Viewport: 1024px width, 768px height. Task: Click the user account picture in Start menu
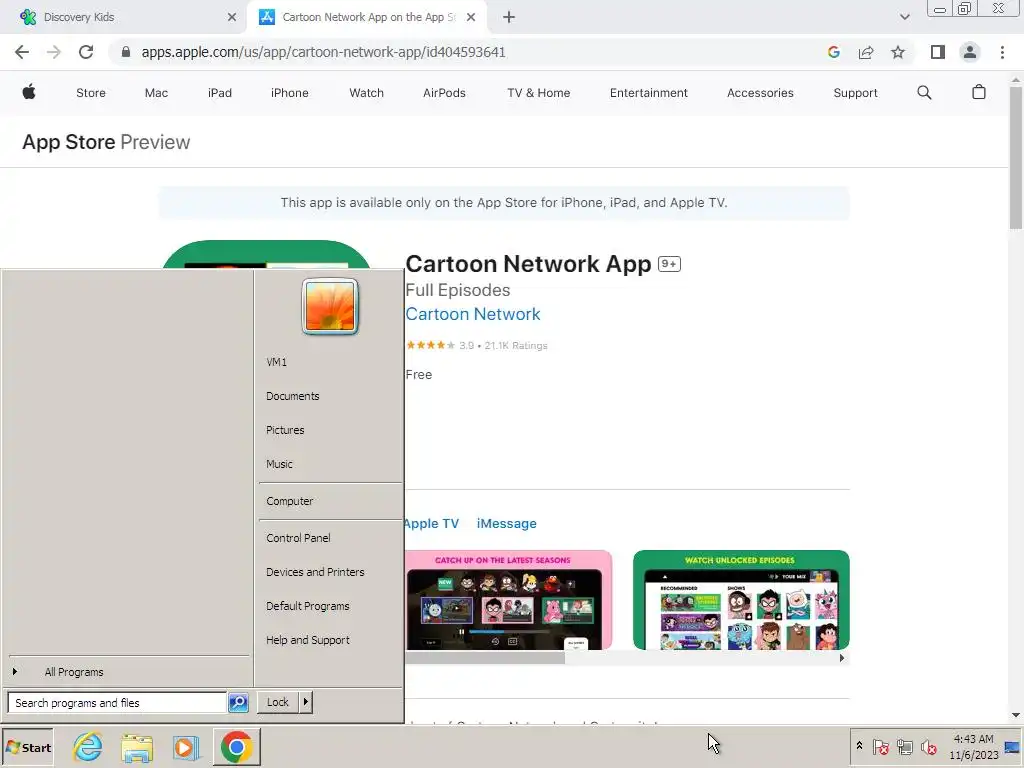(330, 306)
